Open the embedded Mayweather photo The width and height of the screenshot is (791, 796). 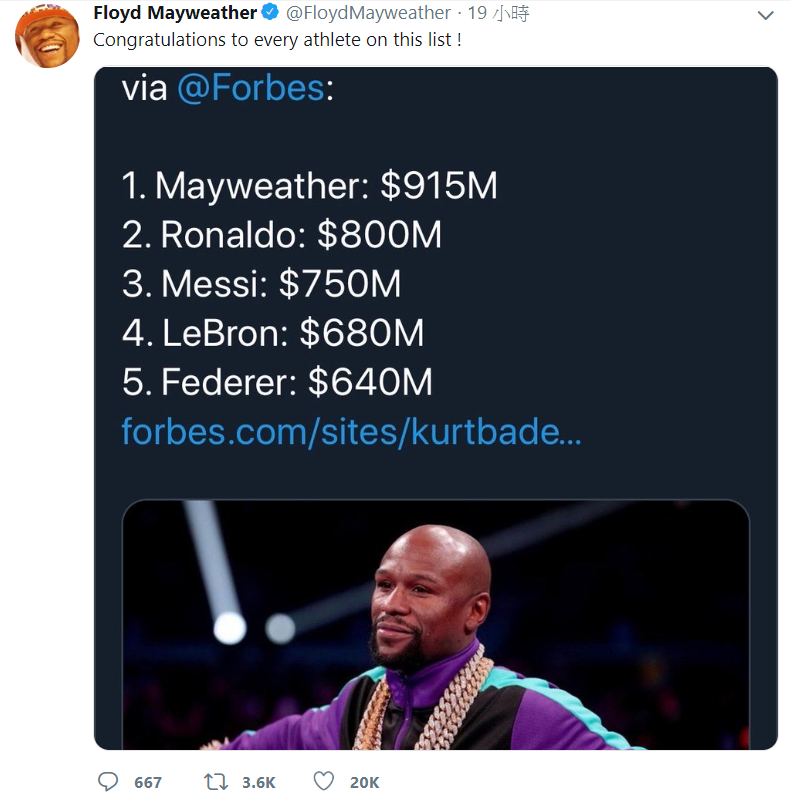click(x=436, y=624)
